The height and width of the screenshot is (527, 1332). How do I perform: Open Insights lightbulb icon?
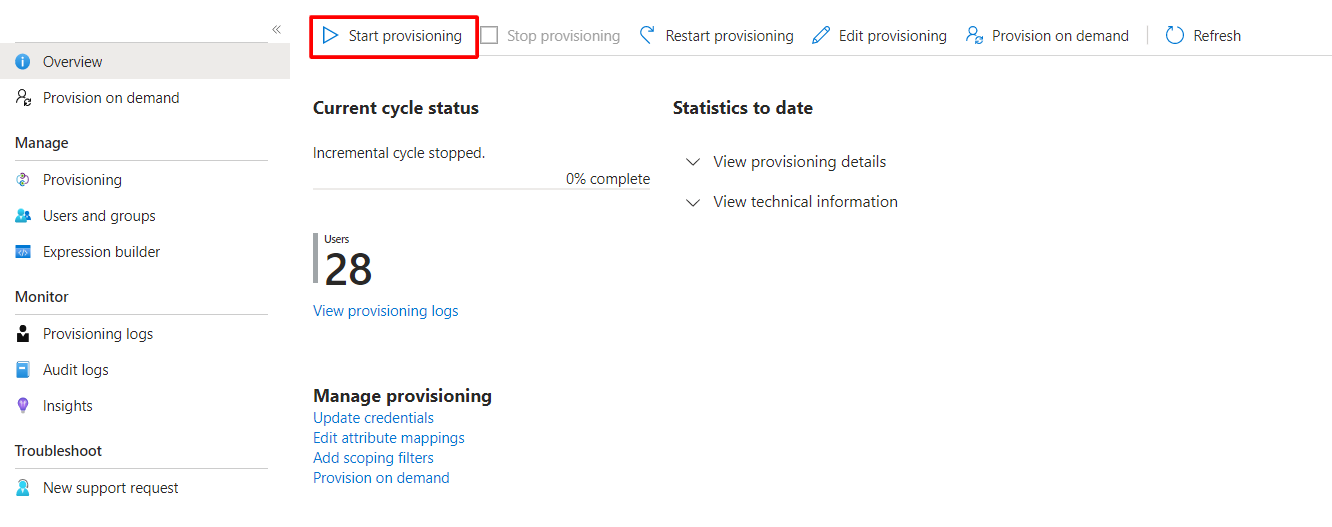pyautogui.click(x=23, y=406)
